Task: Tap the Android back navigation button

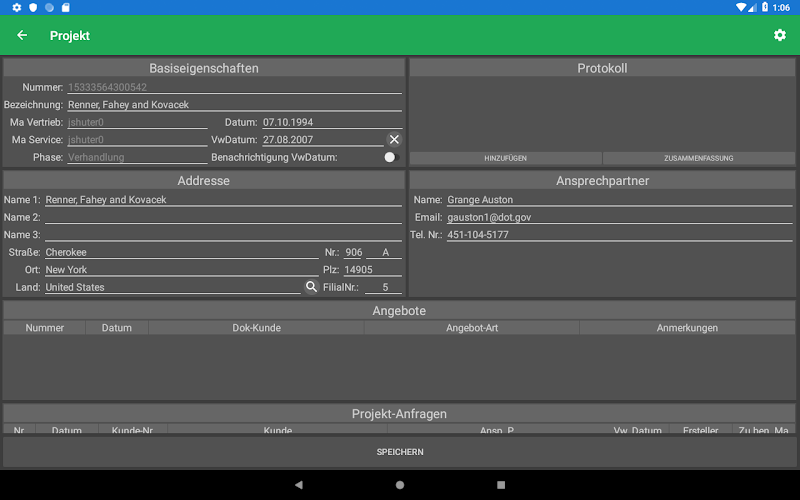Action: (298, 485)
